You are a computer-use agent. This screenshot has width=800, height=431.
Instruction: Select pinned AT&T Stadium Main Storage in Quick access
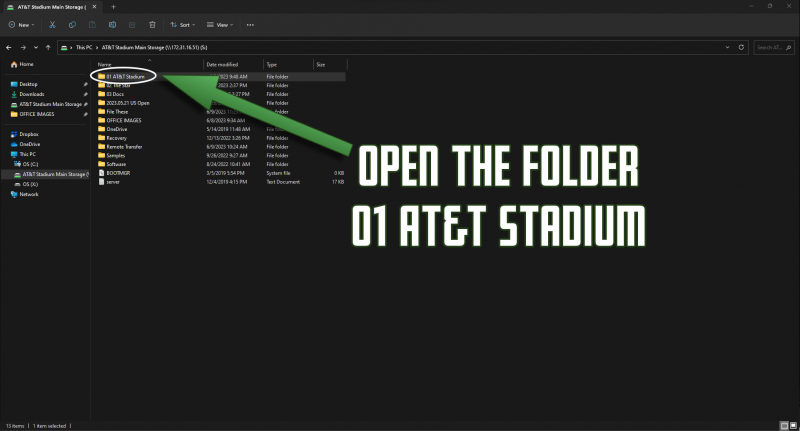coord(50,104)
